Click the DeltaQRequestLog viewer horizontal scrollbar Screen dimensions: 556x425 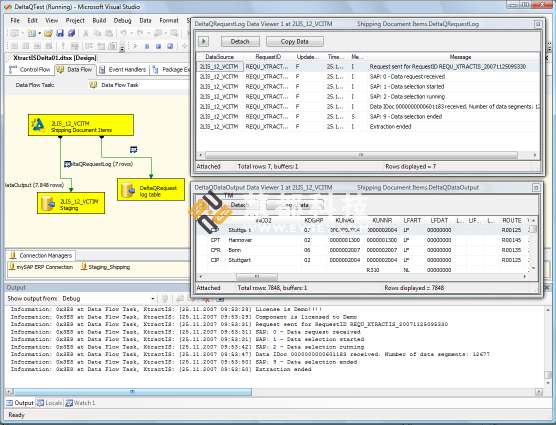pyautogui.click(x=361, y=155)
